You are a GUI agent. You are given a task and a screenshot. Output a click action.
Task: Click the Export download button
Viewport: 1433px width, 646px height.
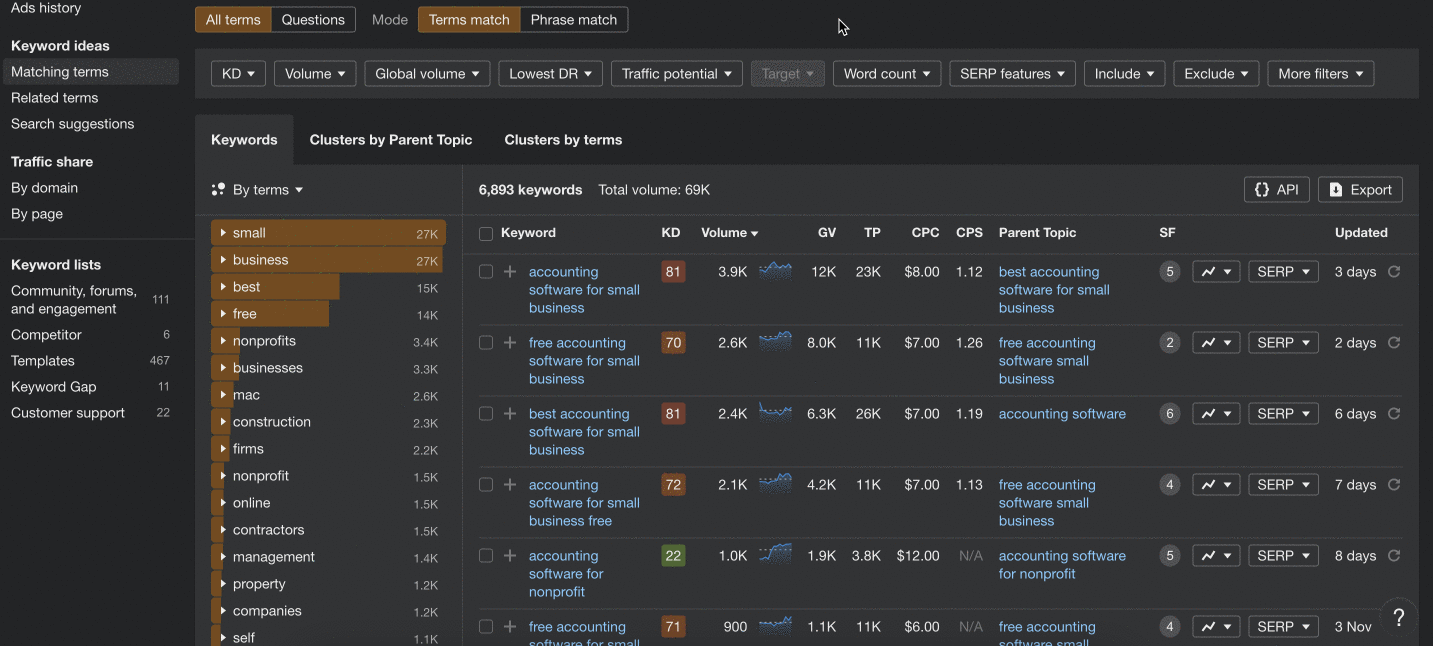(1360, 190)
